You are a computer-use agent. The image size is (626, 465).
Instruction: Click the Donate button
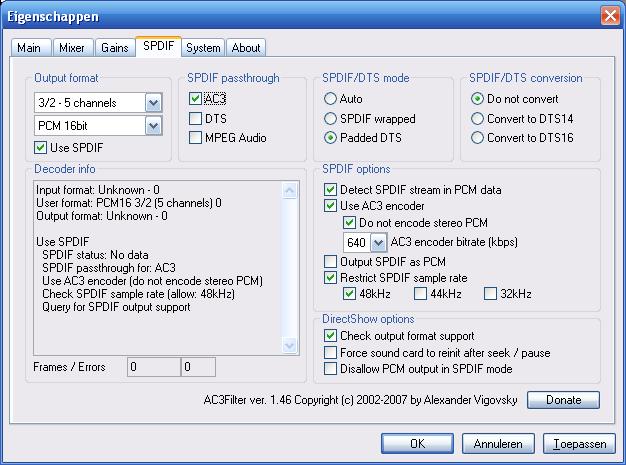click(x=563, y=400)
